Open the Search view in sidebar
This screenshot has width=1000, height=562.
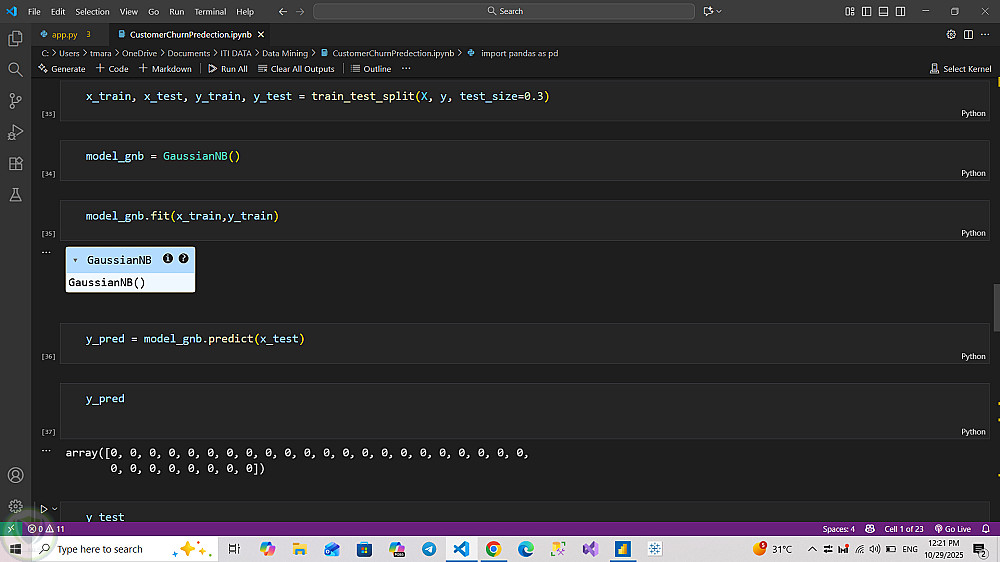pos(15,70)
